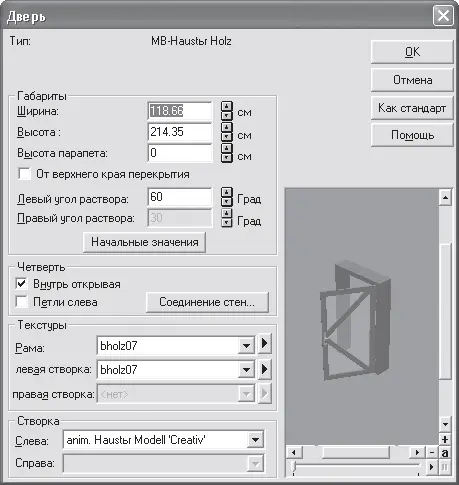
Task: Zoom in preview with plus button
Action: tap(445, 439)
